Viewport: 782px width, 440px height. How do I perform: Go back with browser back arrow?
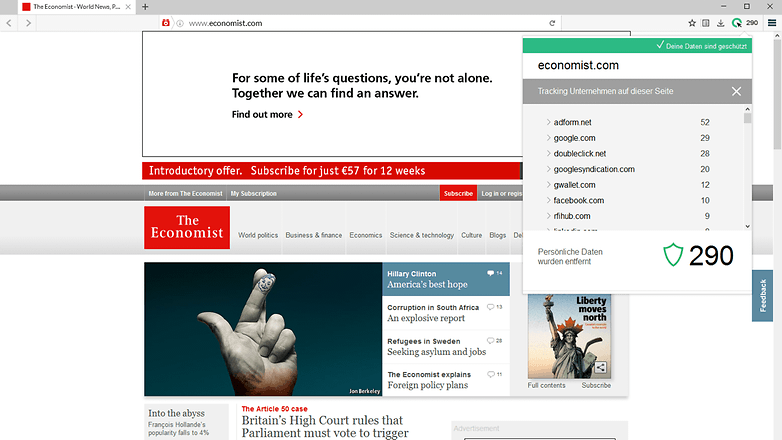[x=9, y=23]
